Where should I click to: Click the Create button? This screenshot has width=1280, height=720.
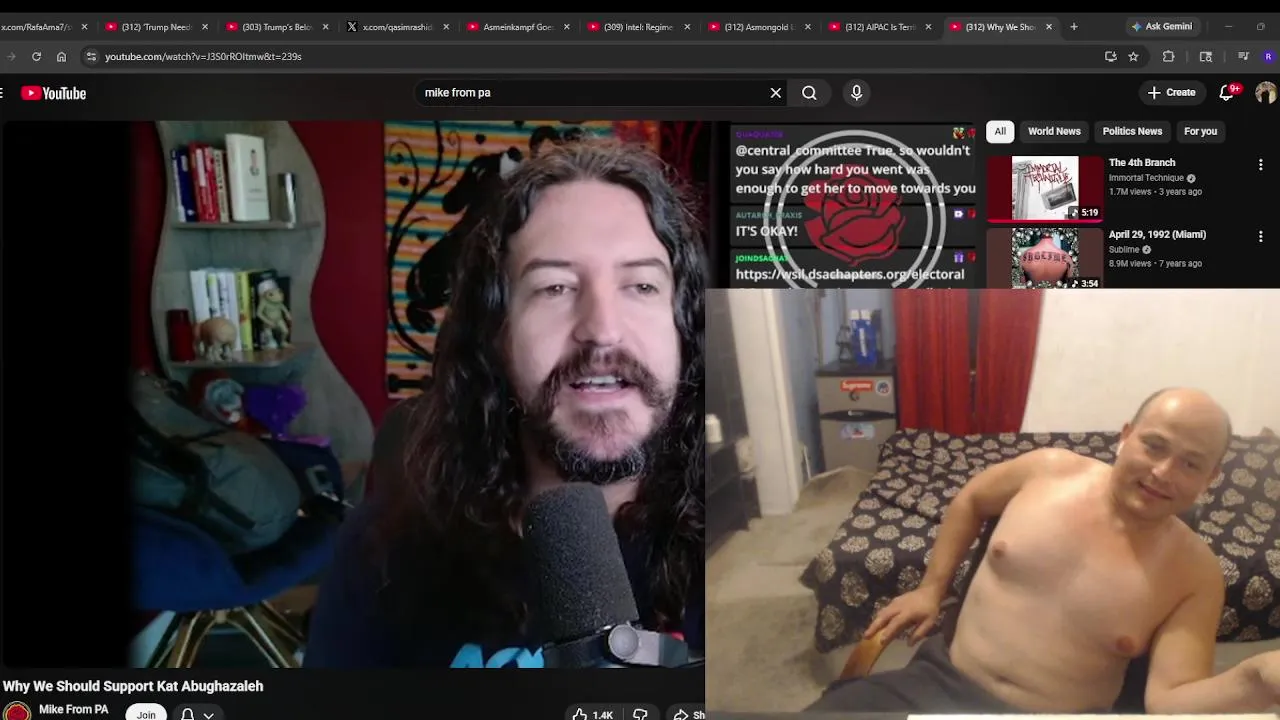1171,93
